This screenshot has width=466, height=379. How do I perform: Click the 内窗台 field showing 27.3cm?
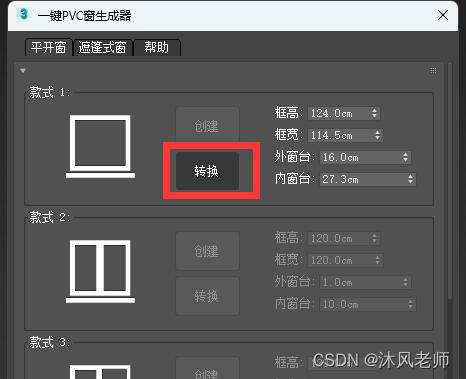pos(368,179)
